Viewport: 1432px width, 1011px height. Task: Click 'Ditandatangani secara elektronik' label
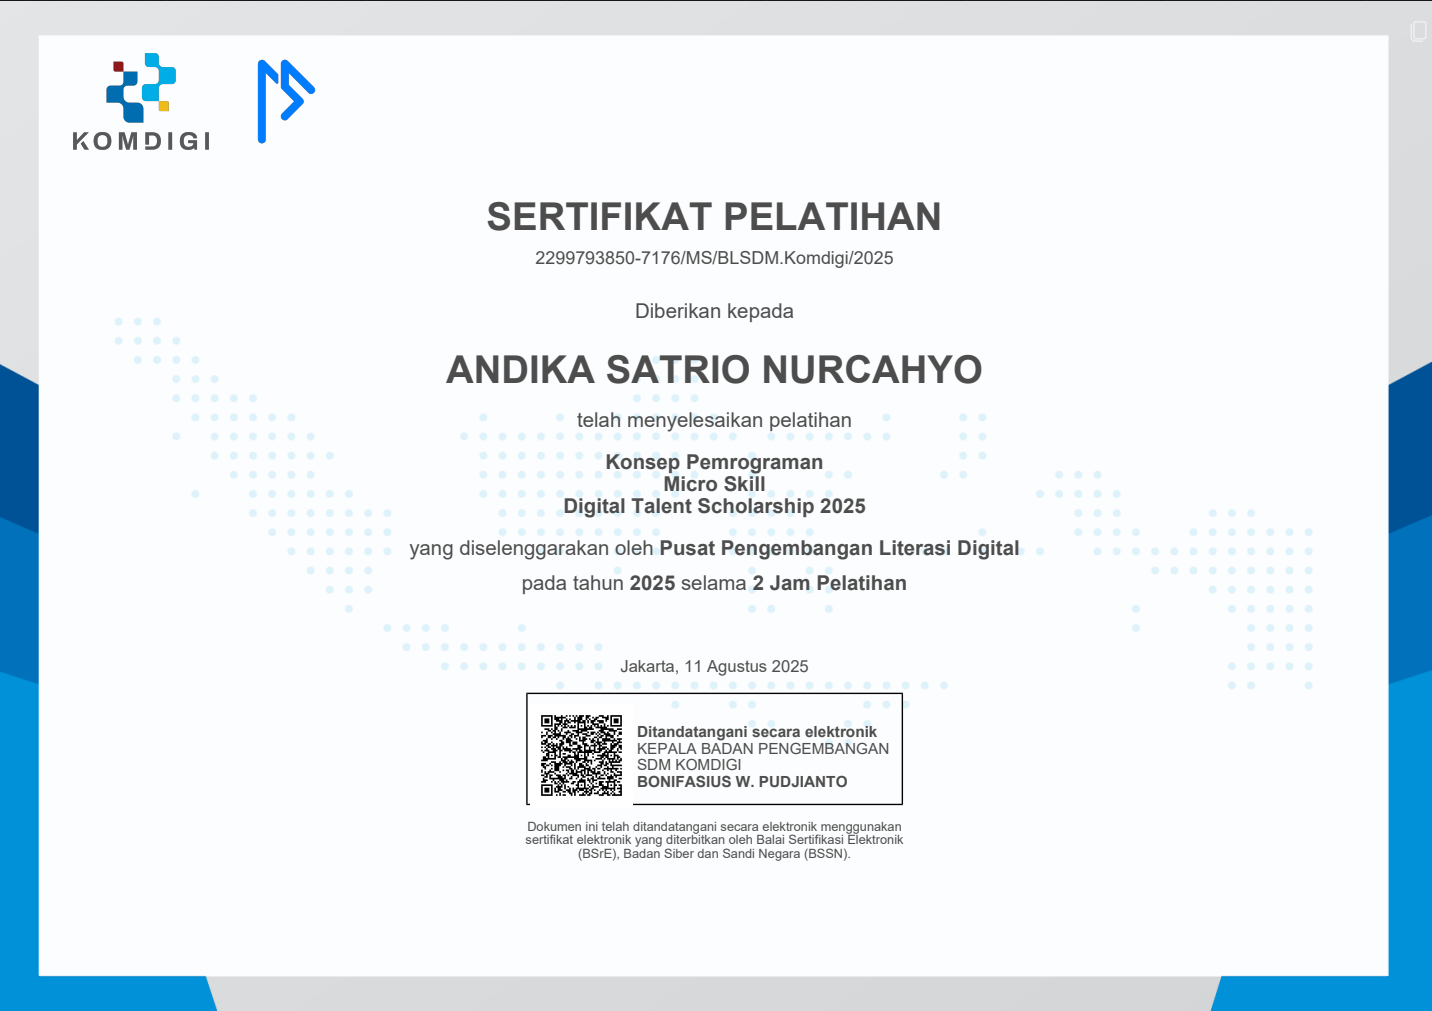(756, 732)
